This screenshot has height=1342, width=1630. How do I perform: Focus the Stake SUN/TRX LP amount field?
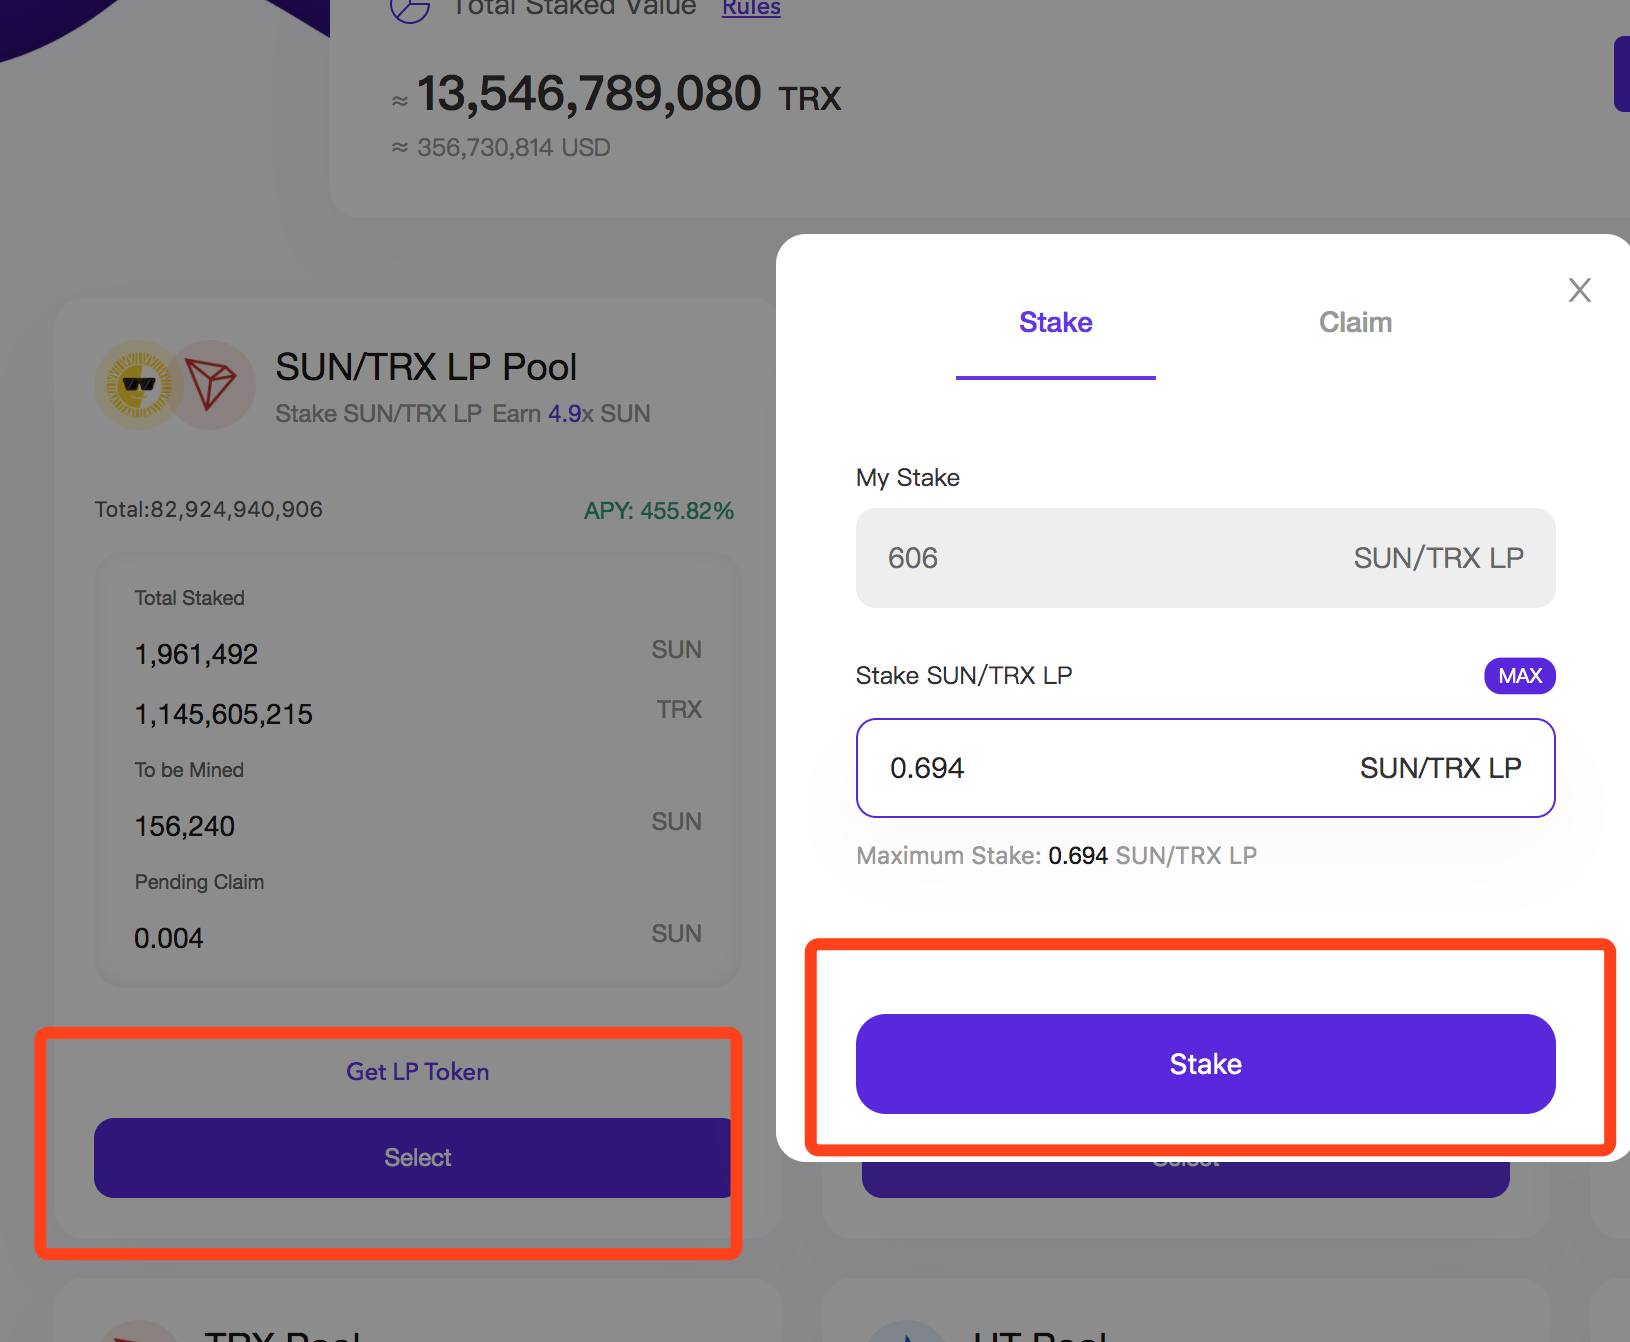coord(1206,768)
